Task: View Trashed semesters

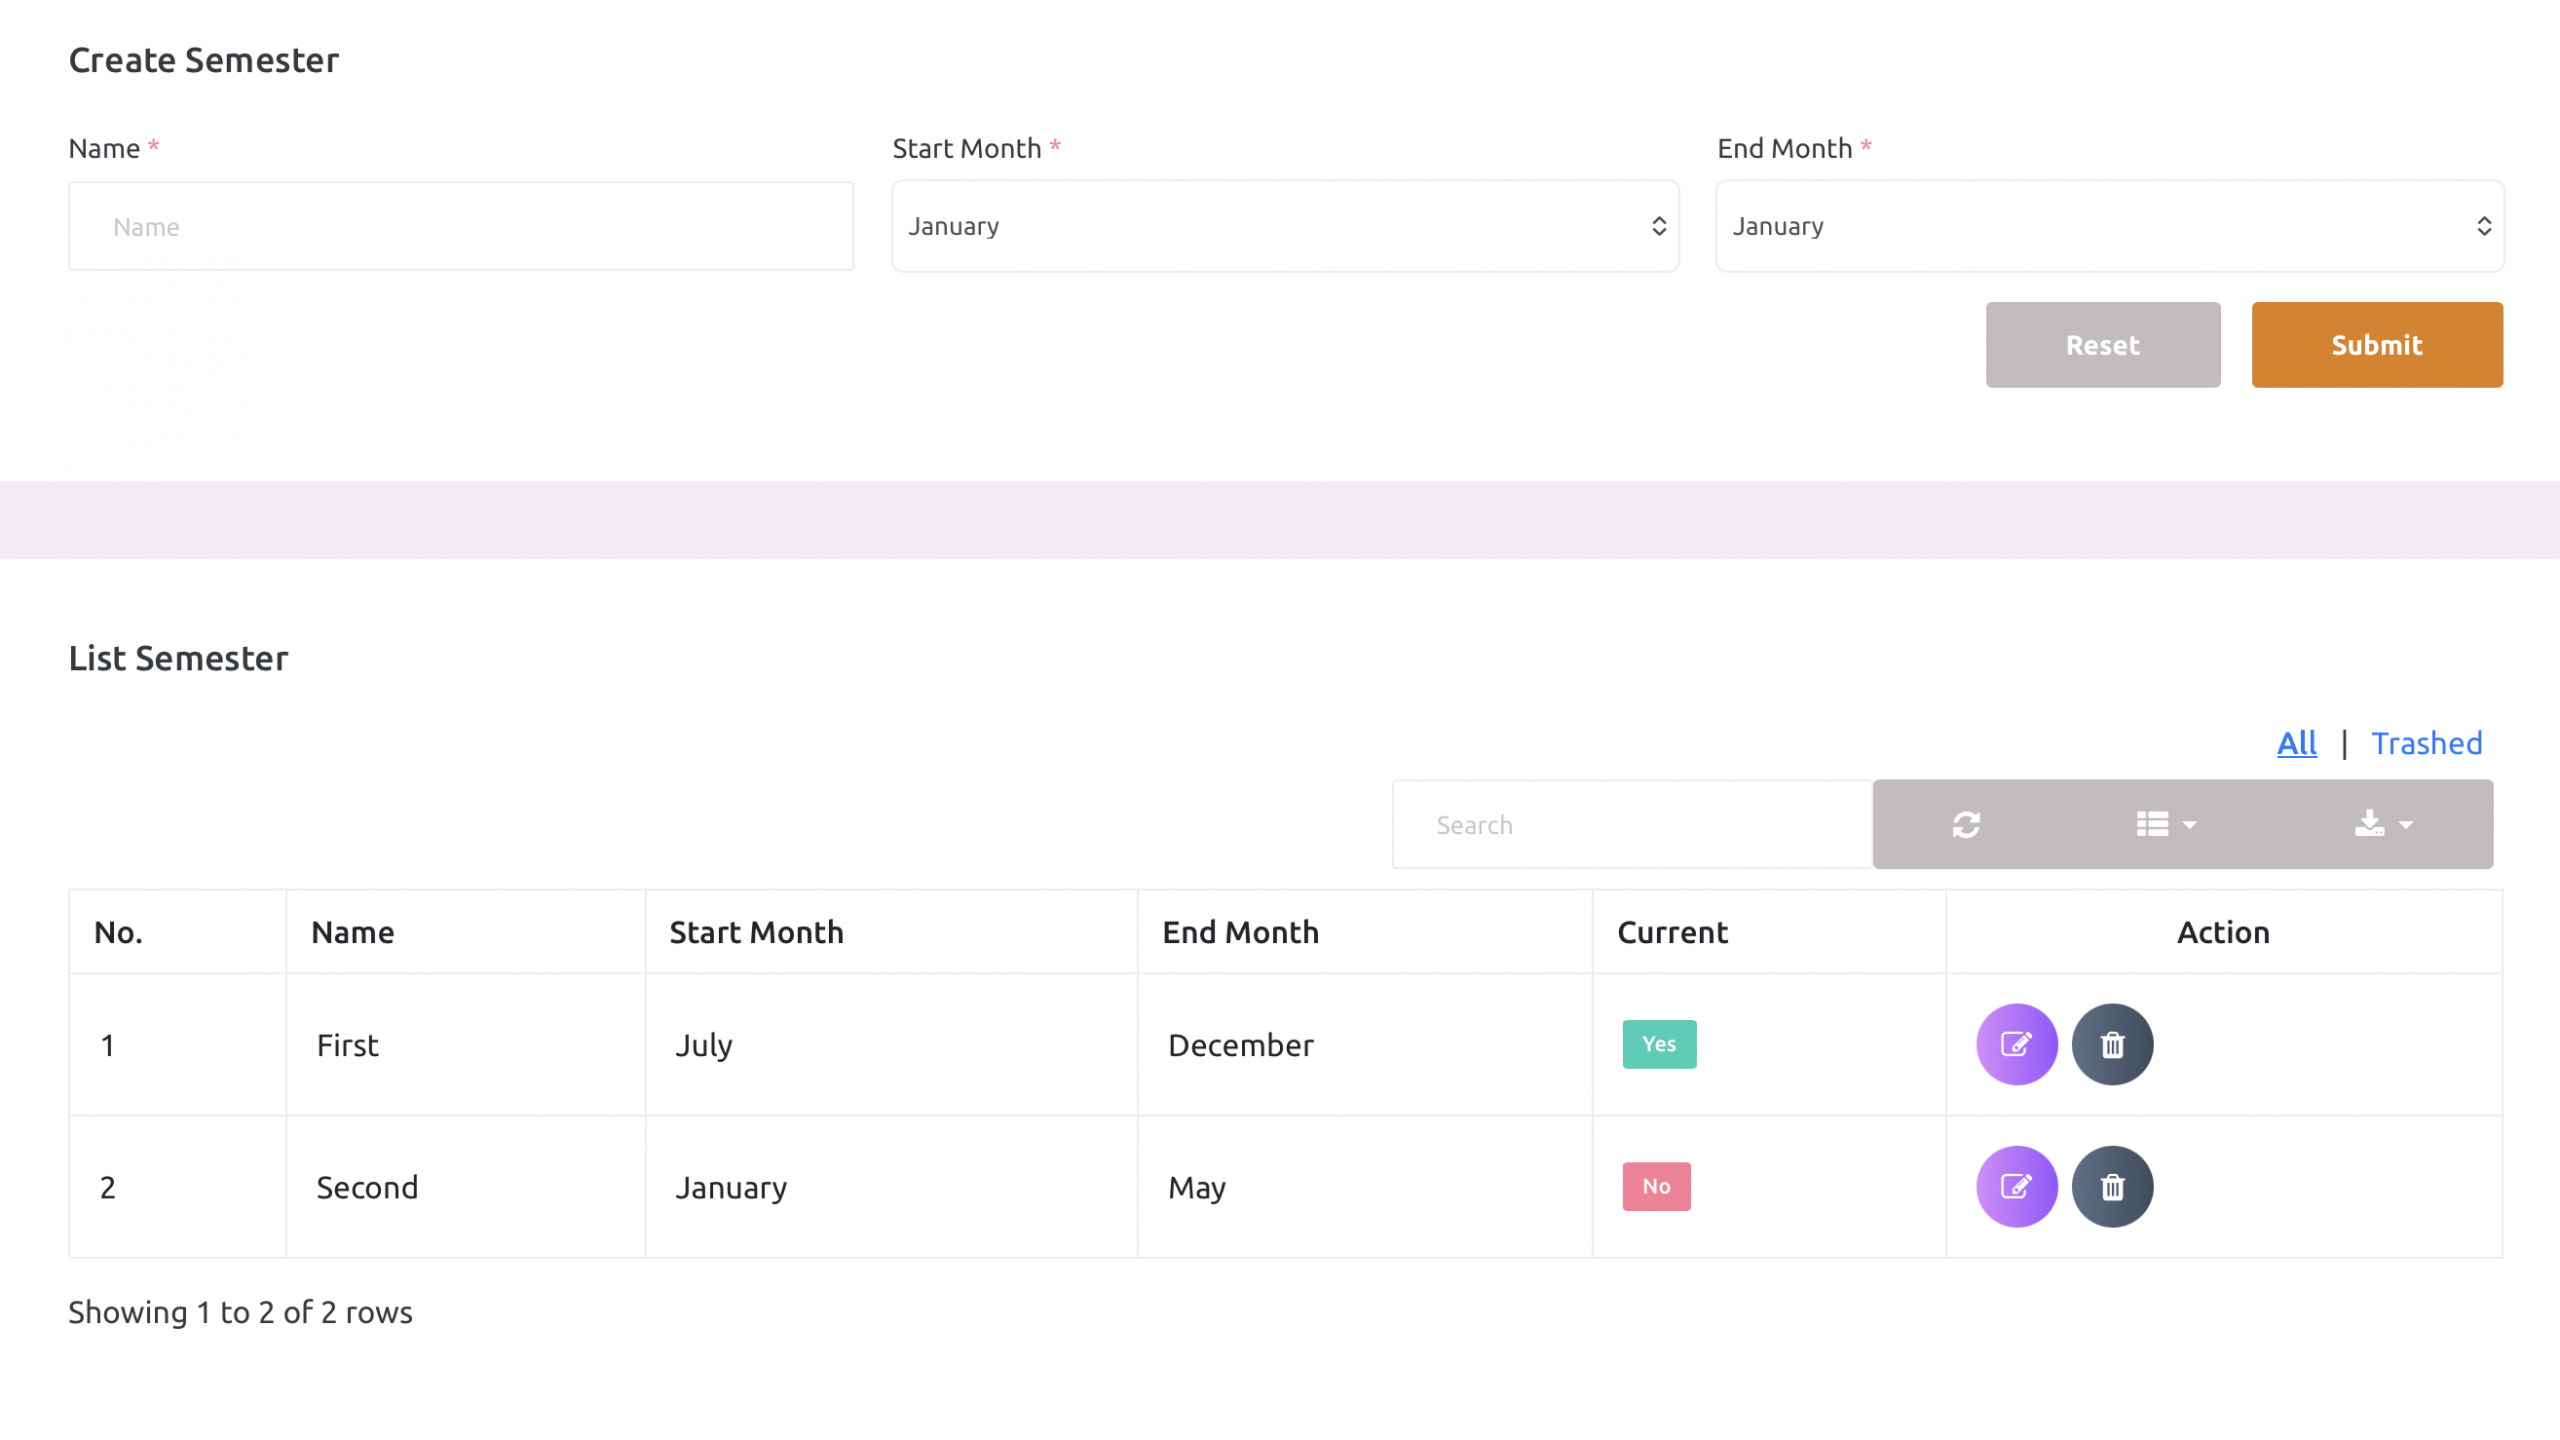Action: (2426, 743)
